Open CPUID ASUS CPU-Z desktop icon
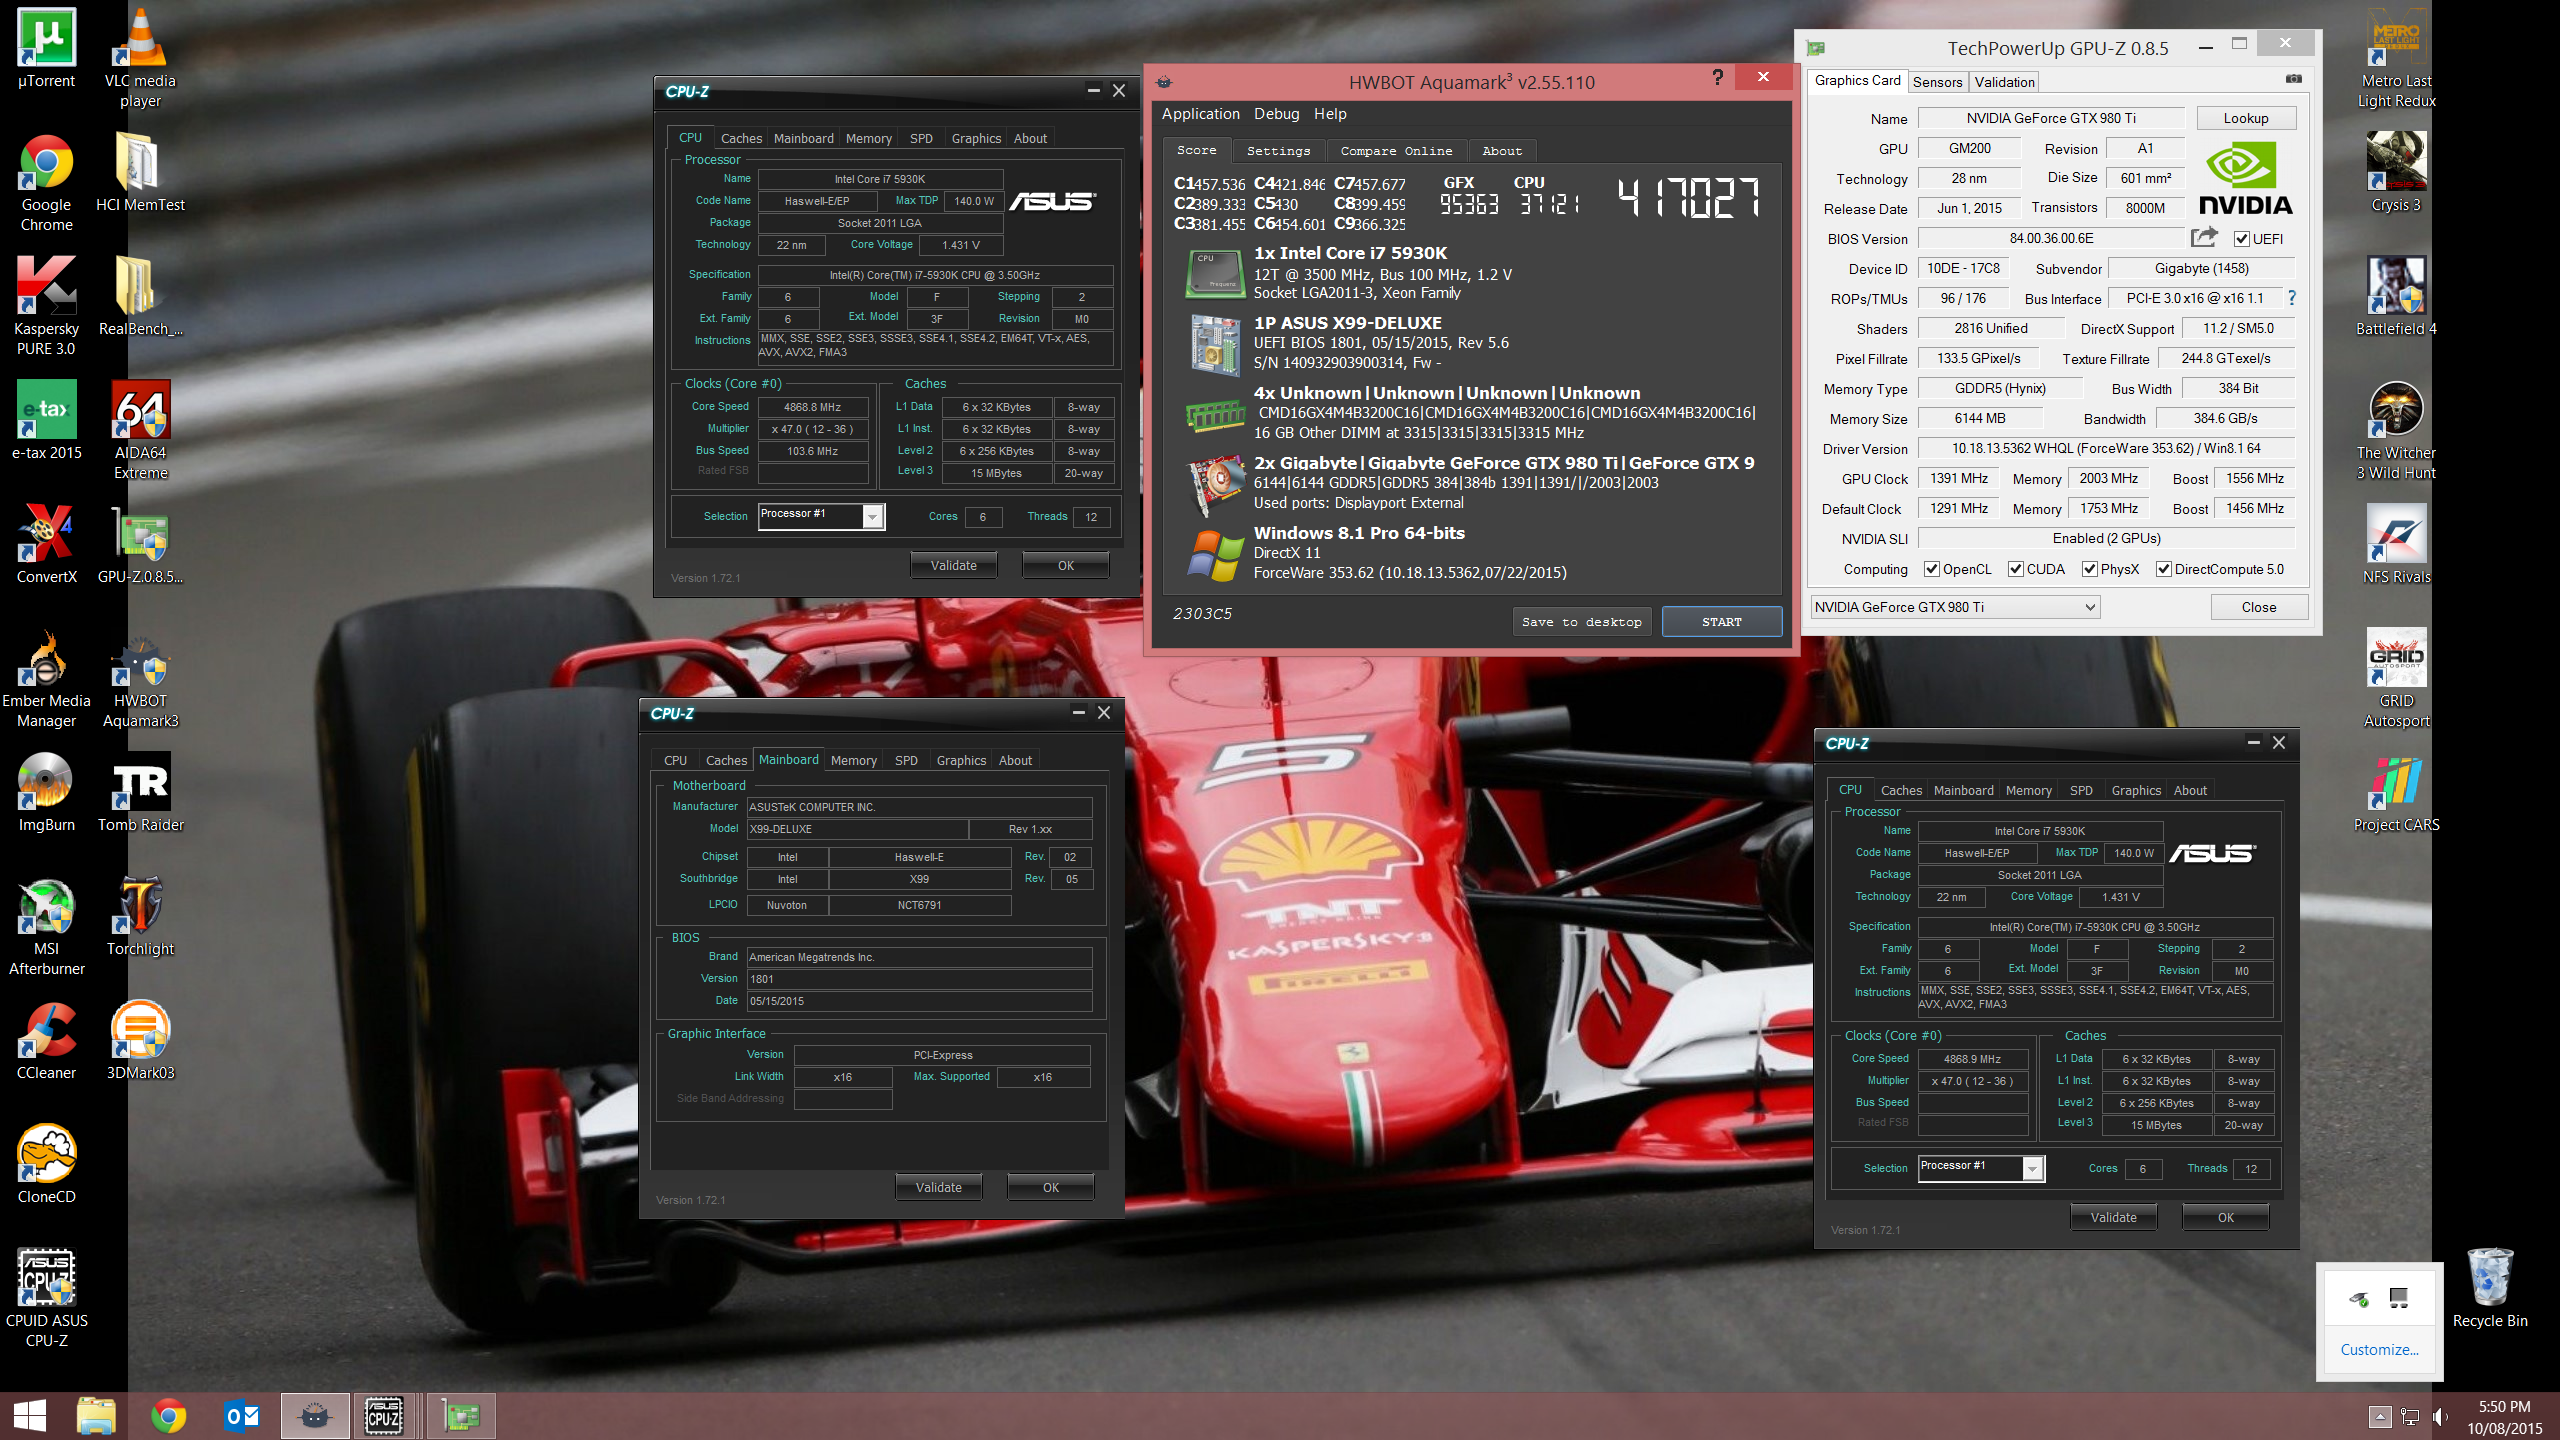The width and height of the screenshot is (2560, 1440). [x=46, y=1298]
